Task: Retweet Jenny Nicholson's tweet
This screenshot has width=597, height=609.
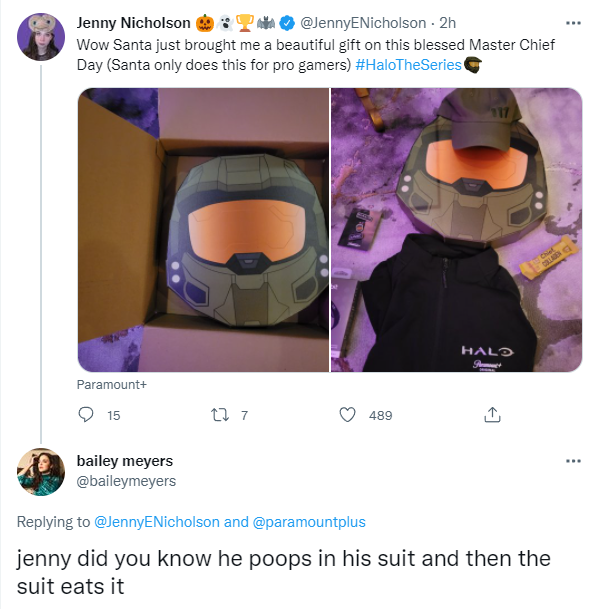Action: pyautogui.click(x=219, y=415)
